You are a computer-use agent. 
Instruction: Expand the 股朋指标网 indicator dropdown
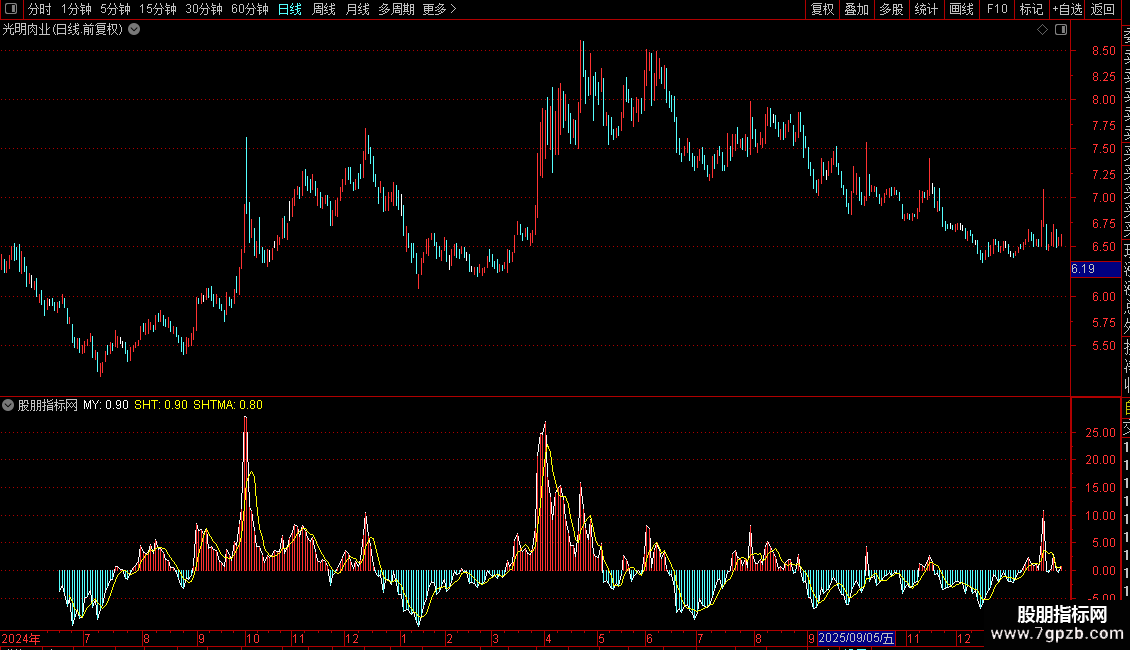[x=8, y=405]
